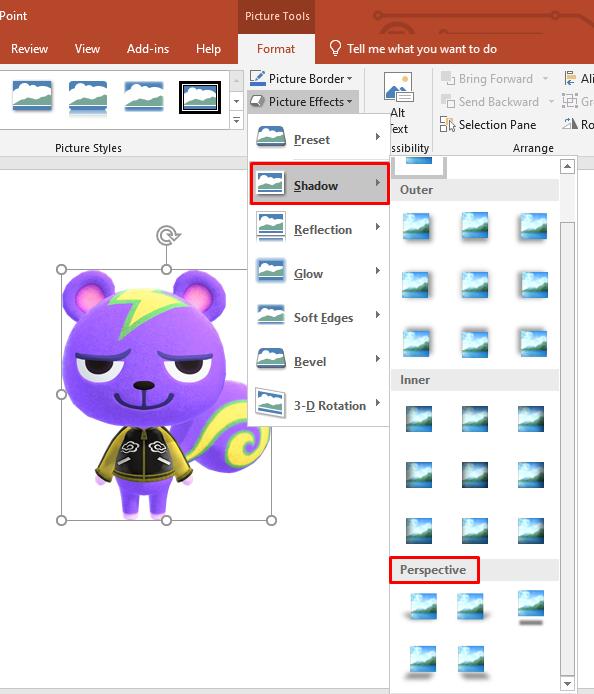
Task: Apply left Outer shadow in third row
Action: [x=417, y=343]
